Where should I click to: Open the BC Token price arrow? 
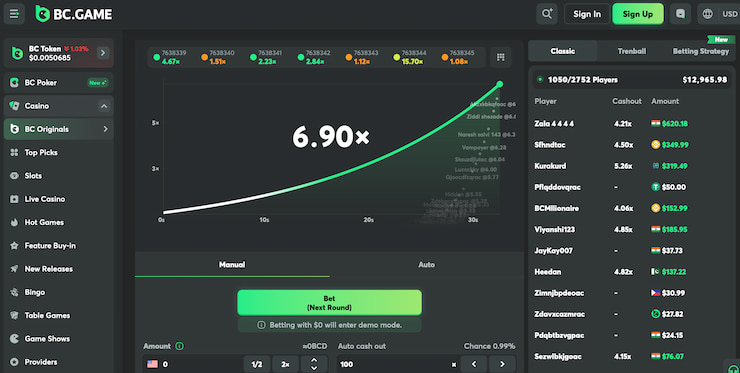103,53
